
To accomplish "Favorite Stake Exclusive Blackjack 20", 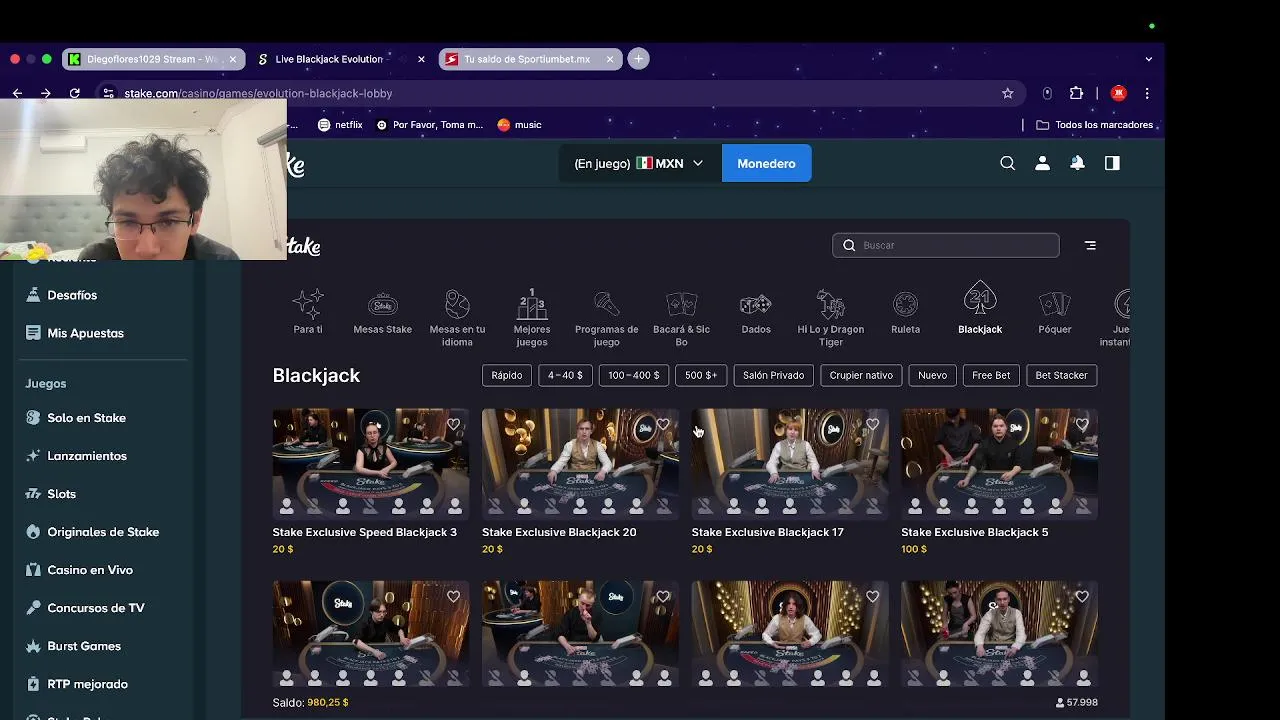I will point(663,425).
